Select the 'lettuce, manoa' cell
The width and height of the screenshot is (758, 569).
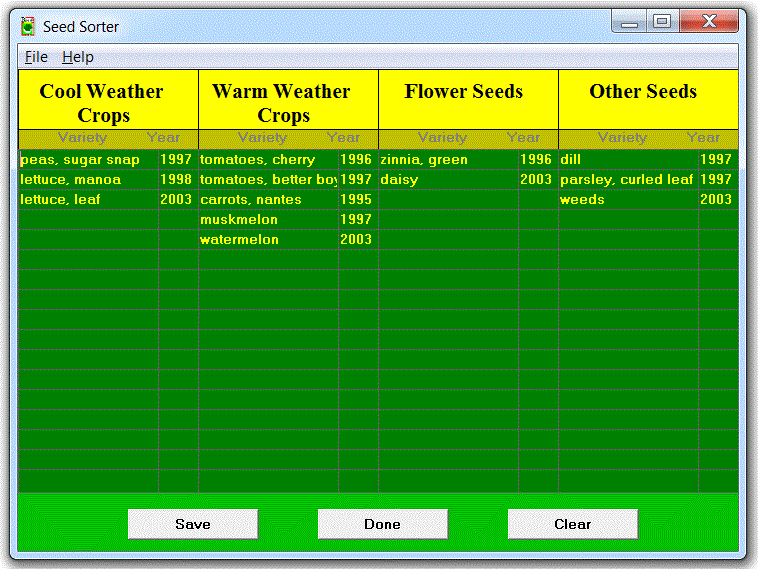click(88, 179)
